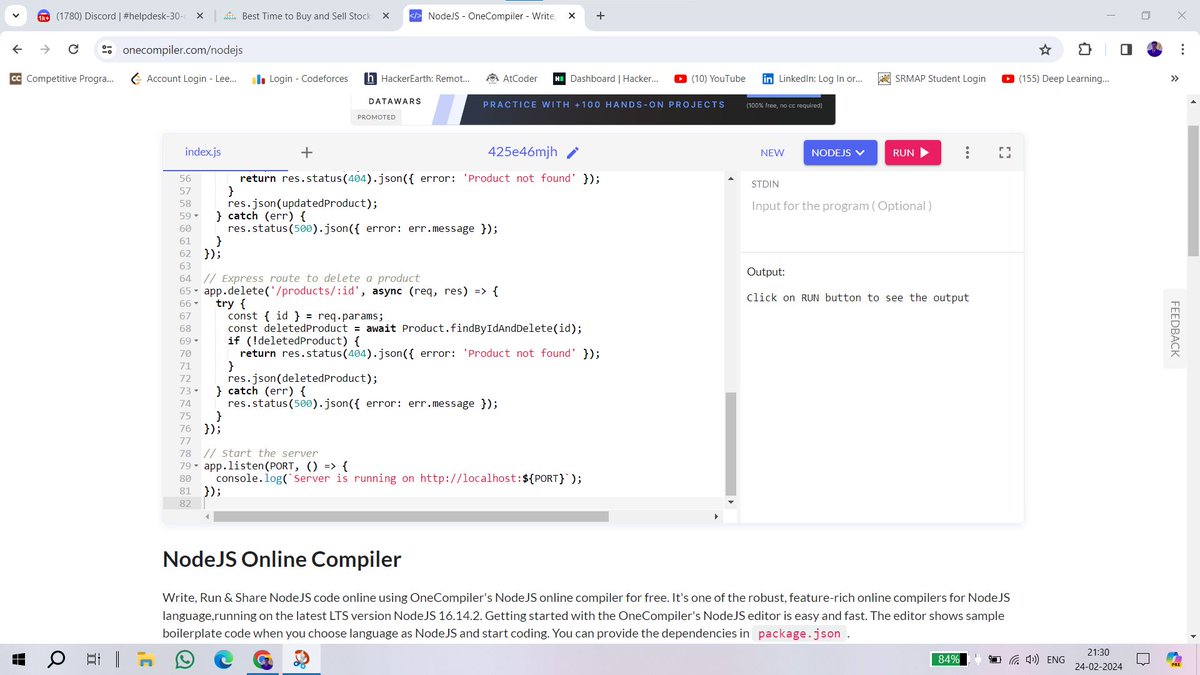Collapse code fold arrow at line 59

point(196,216)
